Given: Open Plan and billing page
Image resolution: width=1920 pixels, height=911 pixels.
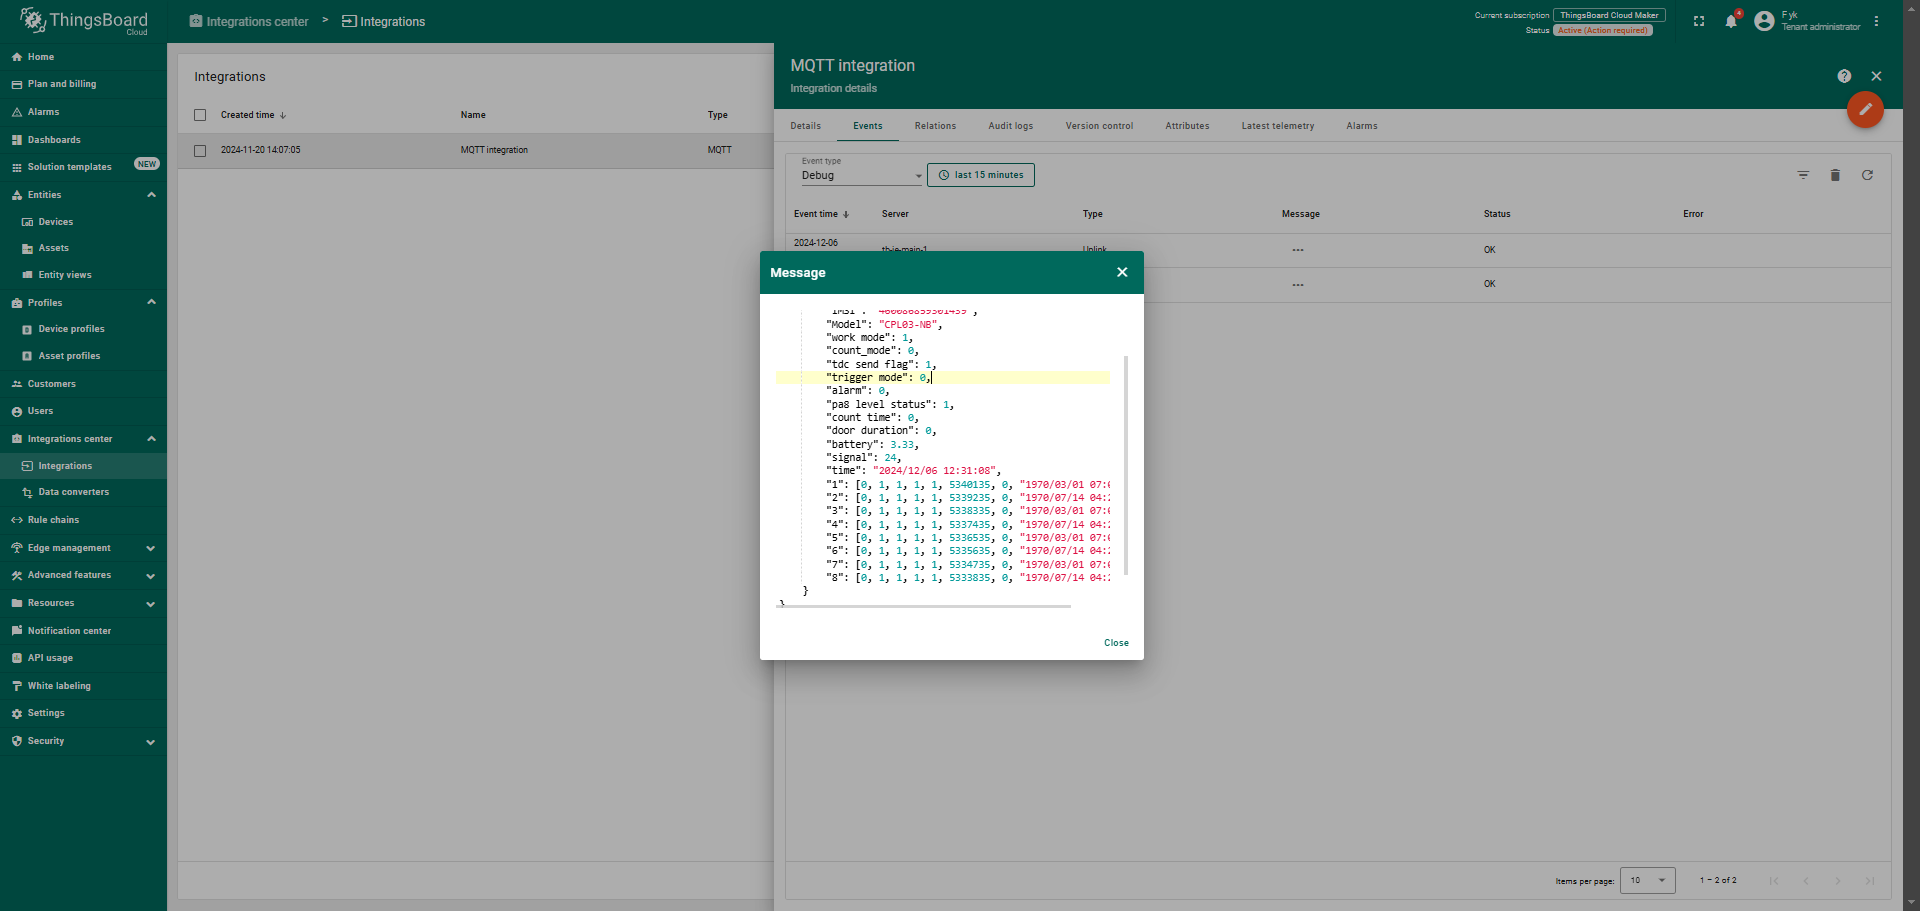Looking at the screenshot, I should (x=83, y=84).
